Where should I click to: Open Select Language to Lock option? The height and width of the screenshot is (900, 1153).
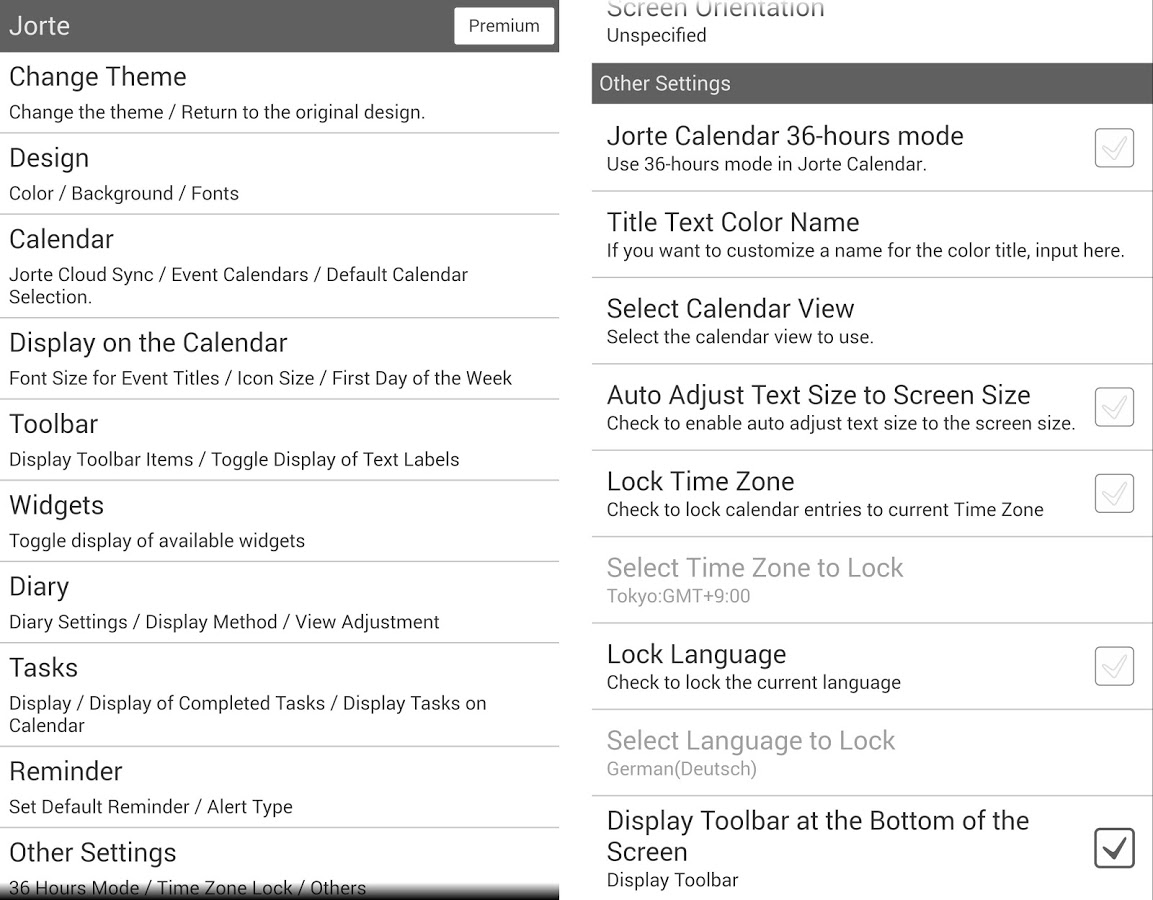click(872, 753)
